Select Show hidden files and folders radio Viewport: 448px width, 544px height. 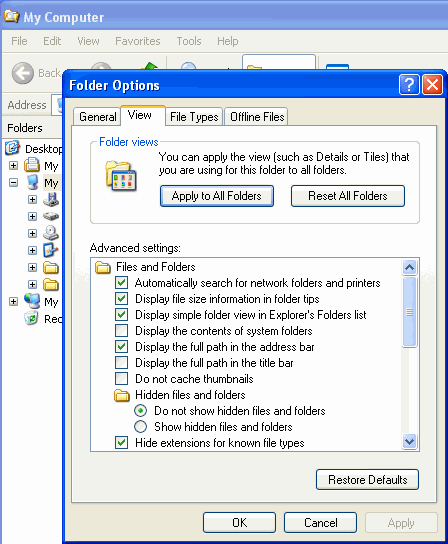tap(141, 426)
